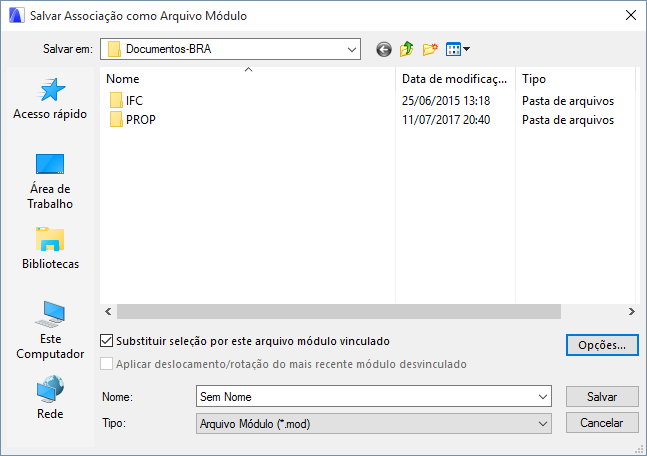Image resolution: width=647 pixels, height=456 pixels.
Task: Open the Tipo file type dropdown
Action: click(x=374, y=424)
